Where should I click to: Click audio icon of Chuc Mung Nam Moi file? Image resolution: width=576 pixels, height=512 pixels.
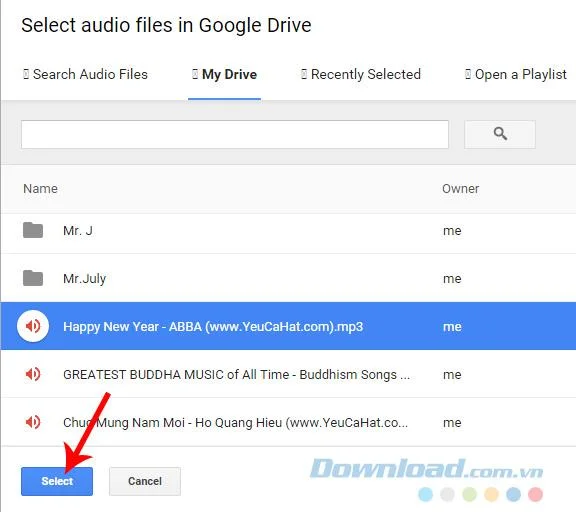tap(33, 422)
